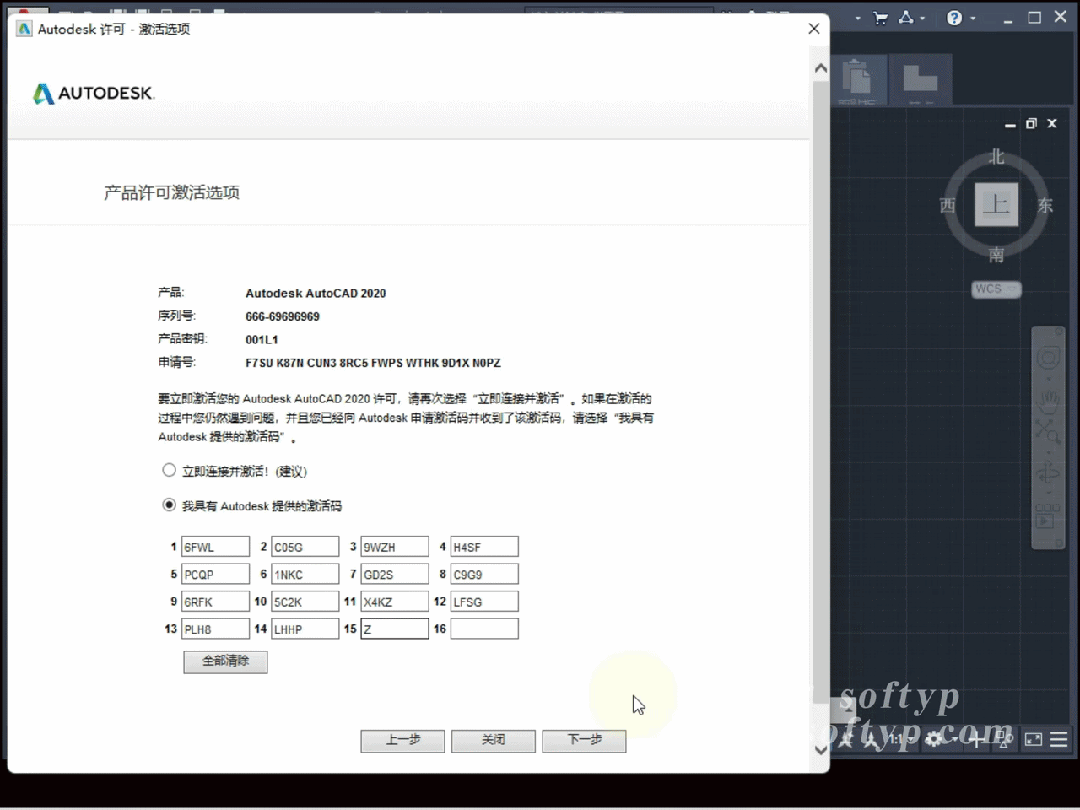The width and height of the screenshot is (1080, 810).
Task: Expand dropdown arrow next to A360 icon
Action: 923,19
